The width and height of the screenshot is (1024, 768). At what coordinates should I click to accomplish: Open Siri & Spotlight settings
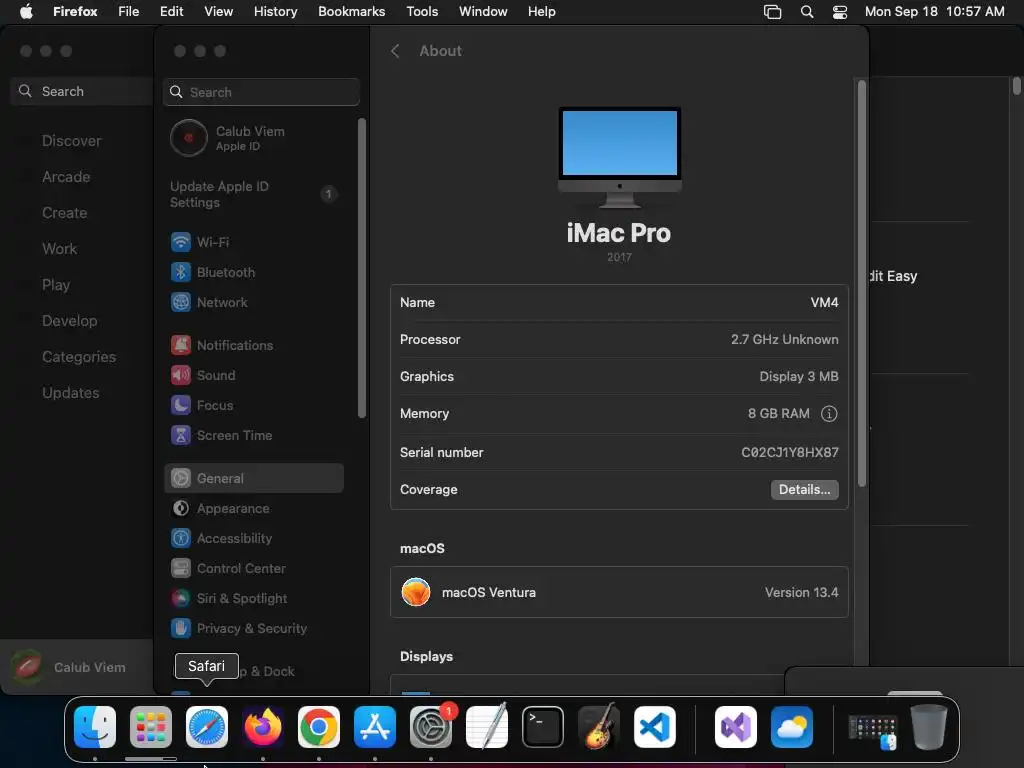(x=254, y=598)
